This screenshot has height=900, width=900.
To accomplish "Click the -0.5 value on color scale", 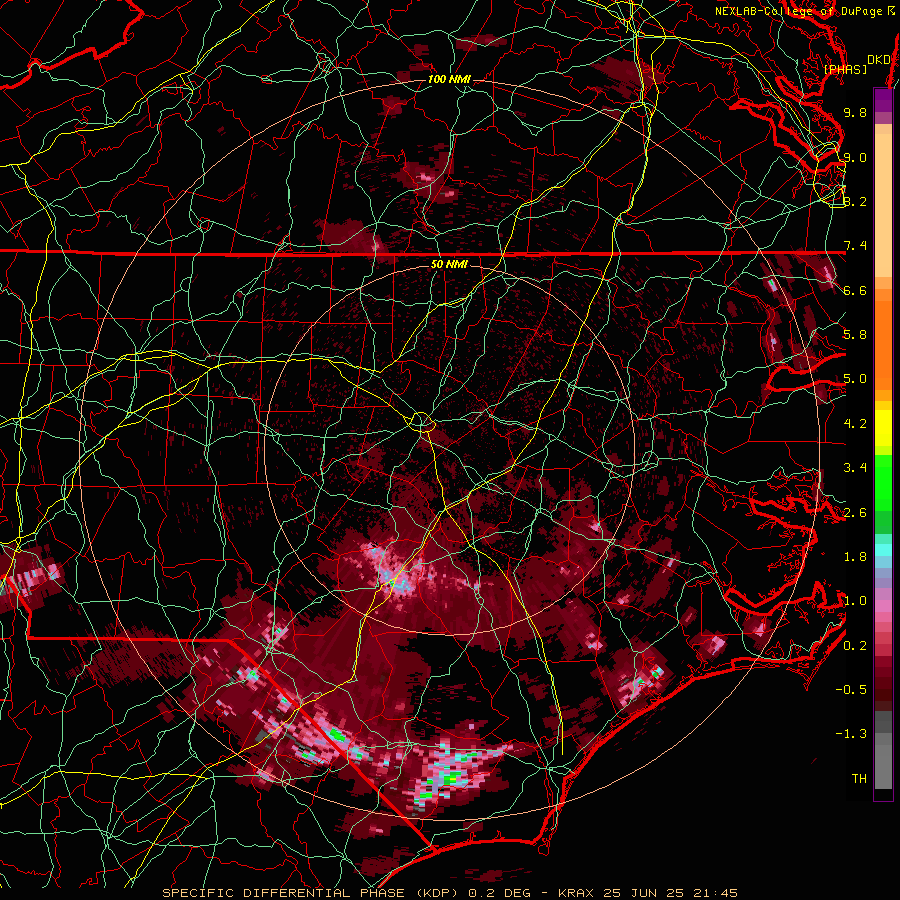I will click(851, 690).
